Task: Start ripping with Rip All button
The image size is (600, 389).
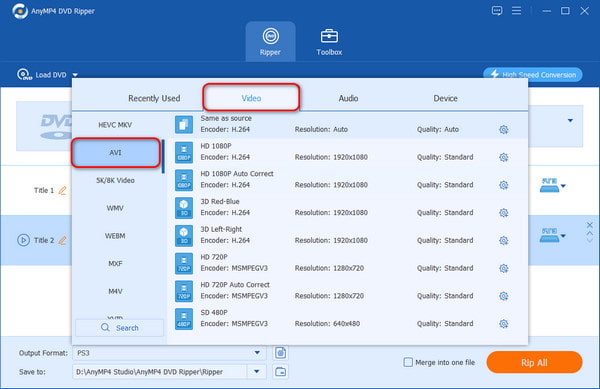Action: tap(534, 362)
